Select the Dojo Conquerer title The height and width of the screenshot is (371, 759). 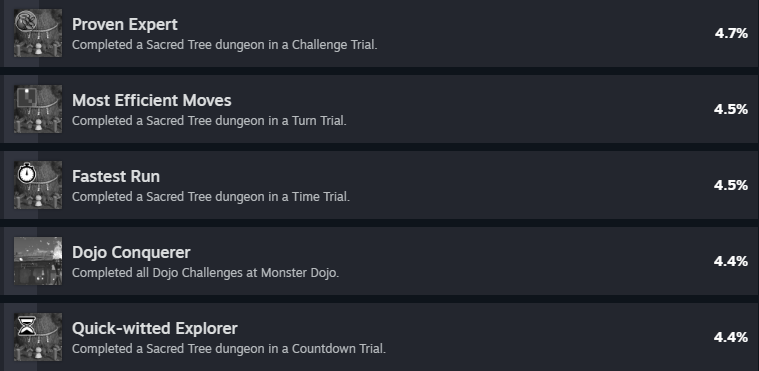[131, 252]
